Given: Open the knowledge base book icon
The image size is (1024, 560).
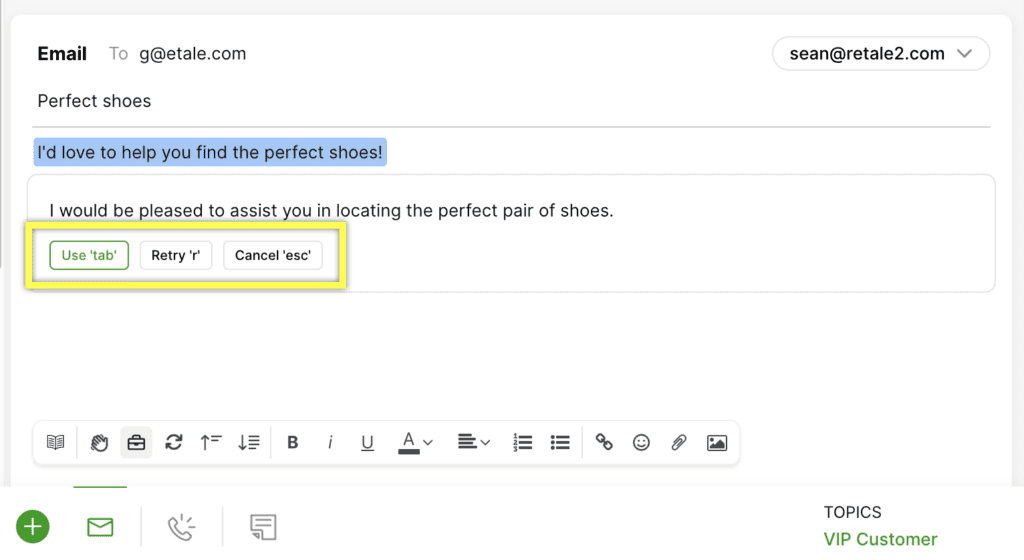Looking at the screenshot, I should (x=56, y=443).
